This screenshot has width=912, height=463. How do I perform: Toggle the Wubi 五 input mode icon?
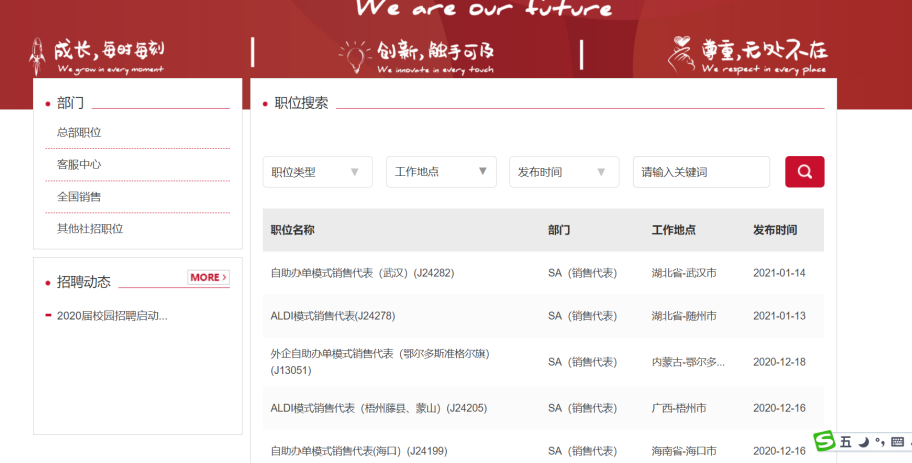coord(846,441)
